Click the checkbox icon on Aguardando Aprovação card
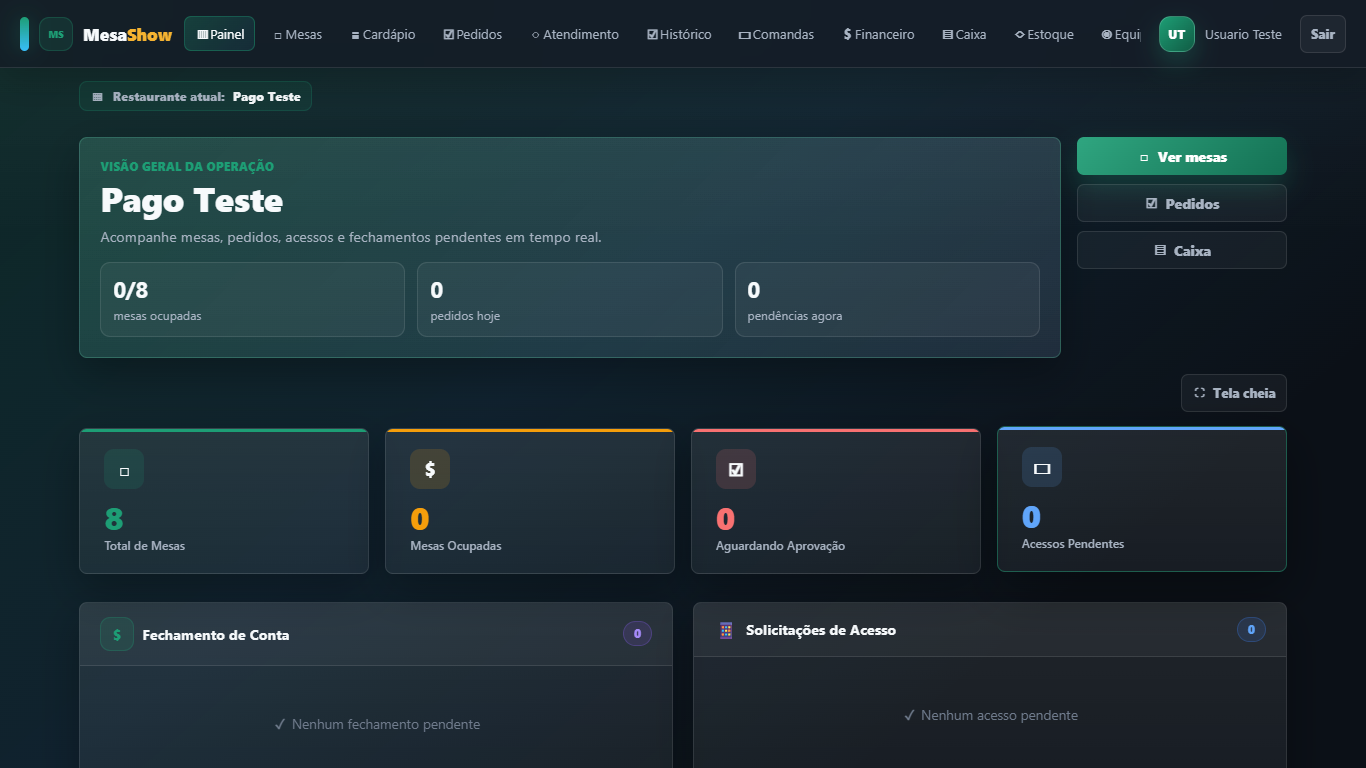This screenshot has width=1366, height=768. 736,470
